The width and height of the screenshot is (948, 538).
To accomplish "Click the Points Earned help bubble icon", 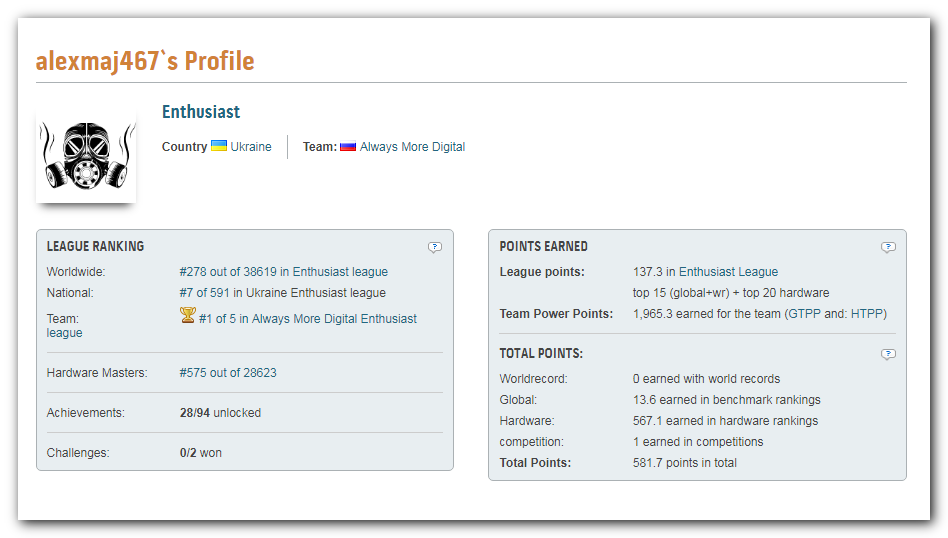I will click(888, 247).
